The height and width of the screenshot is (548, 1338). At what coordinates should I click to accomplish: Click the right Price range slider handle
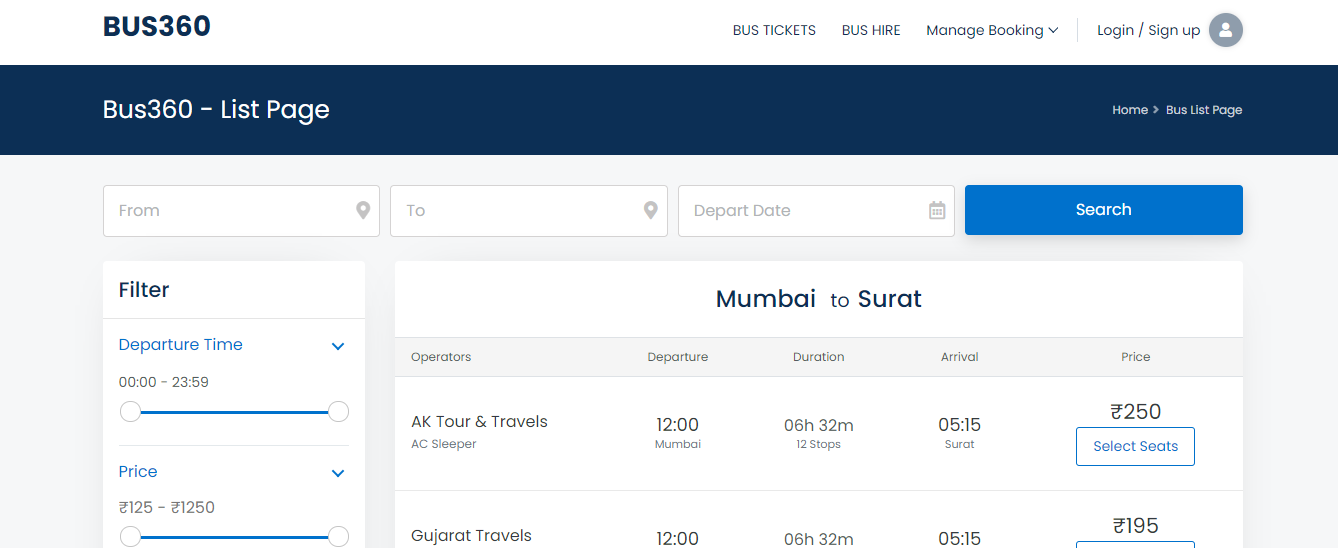(x=338, y=537)
